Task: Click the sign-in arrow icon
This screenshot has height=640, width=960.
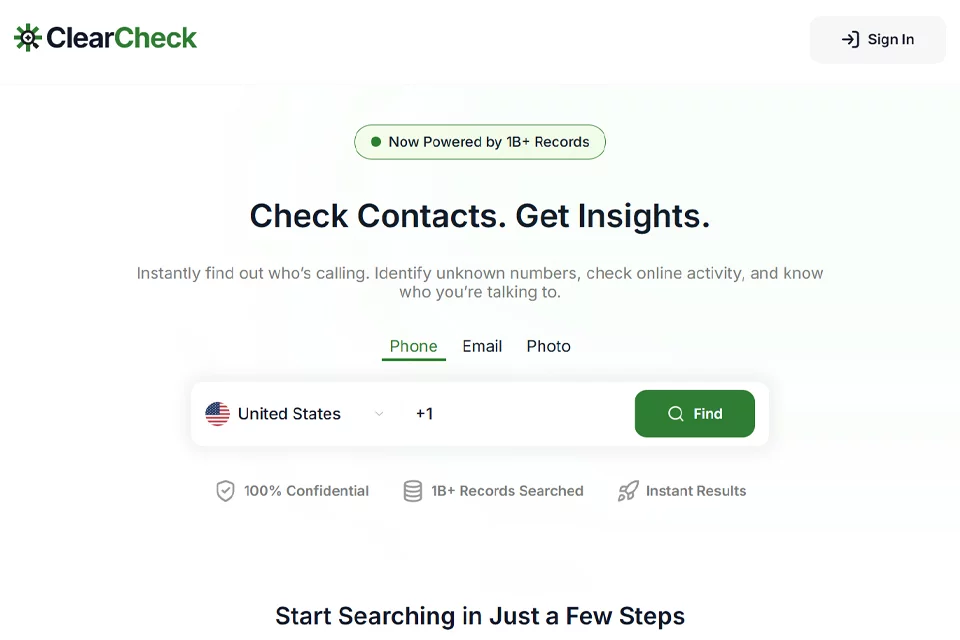Action: point(850,39)
